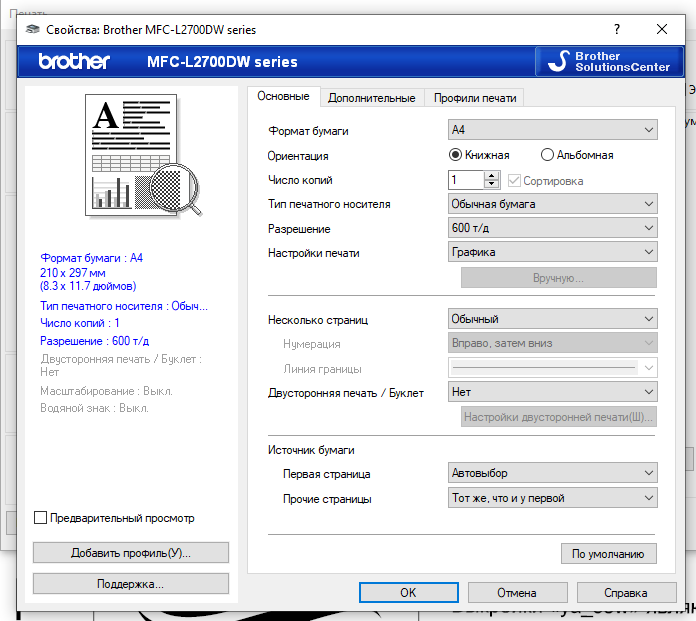This screenshot has height=621, width=696.
Task: Click the По умолчанию button
Action: click(x=608, y=554)
